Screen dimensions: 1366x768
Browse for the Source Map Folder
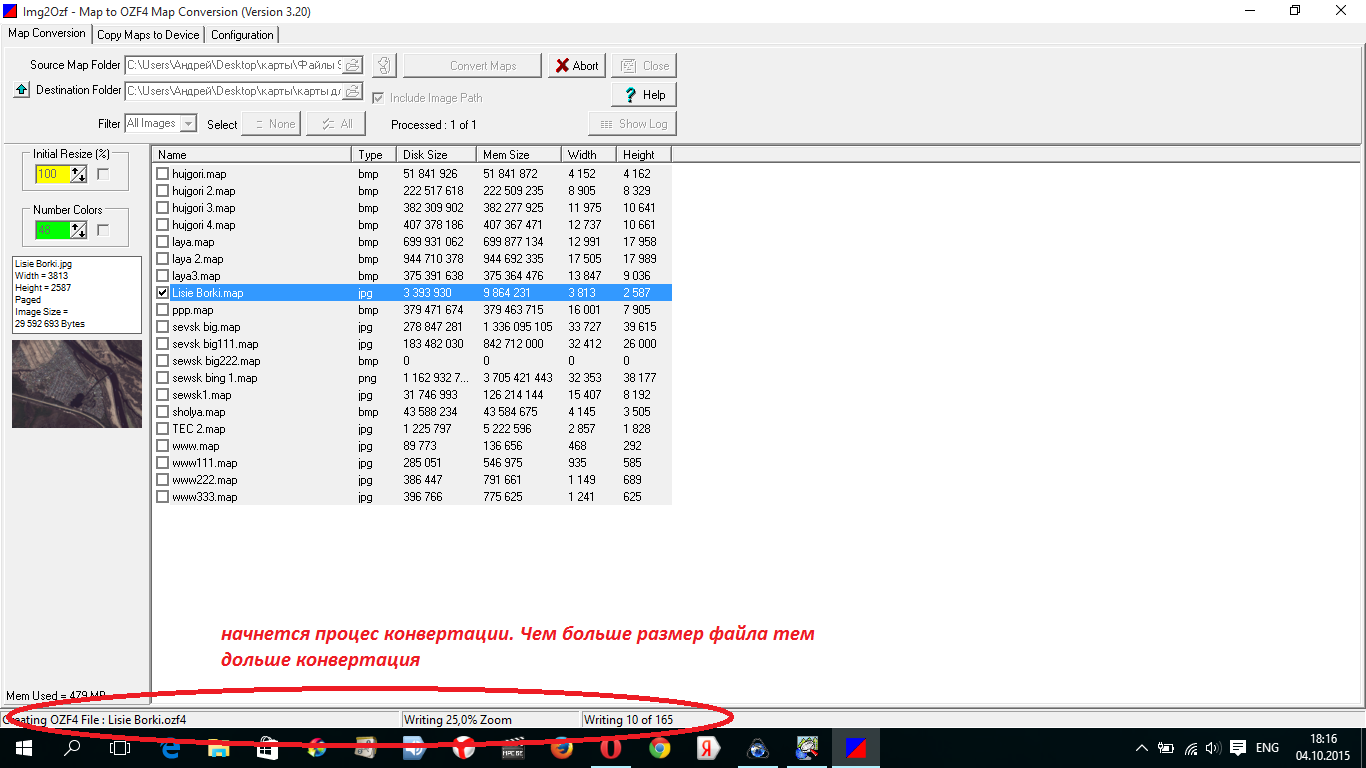pyautogui.click(x=353, y=66)
